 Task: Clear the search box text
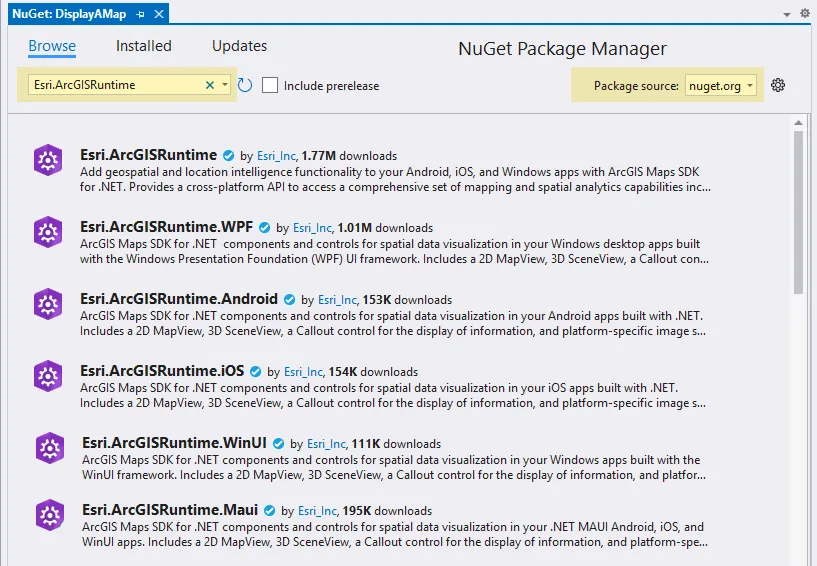pyautogui.click(x=210, y=85)
